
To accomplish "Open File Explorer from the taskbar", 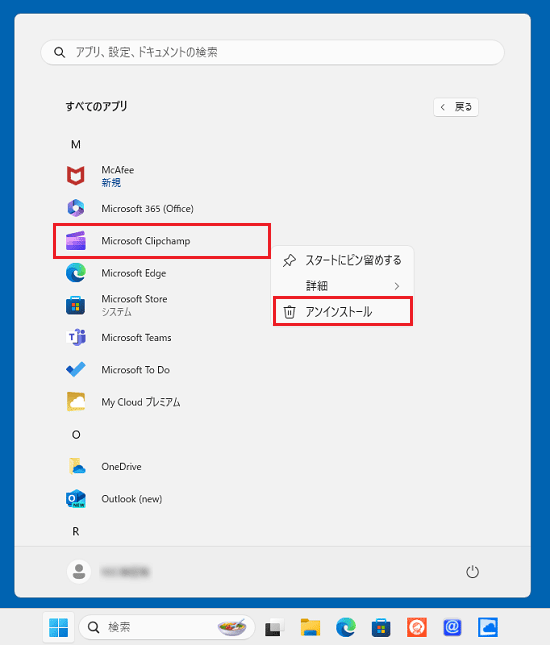I will tap(310, 627).
